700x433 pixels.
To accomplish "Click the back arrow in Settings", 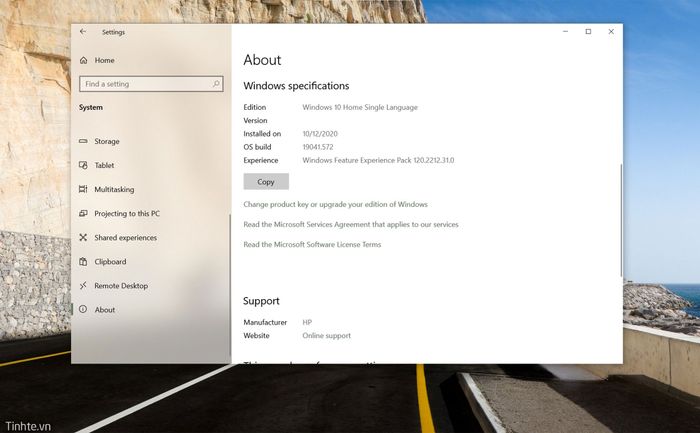I will (x=83, y=32).
